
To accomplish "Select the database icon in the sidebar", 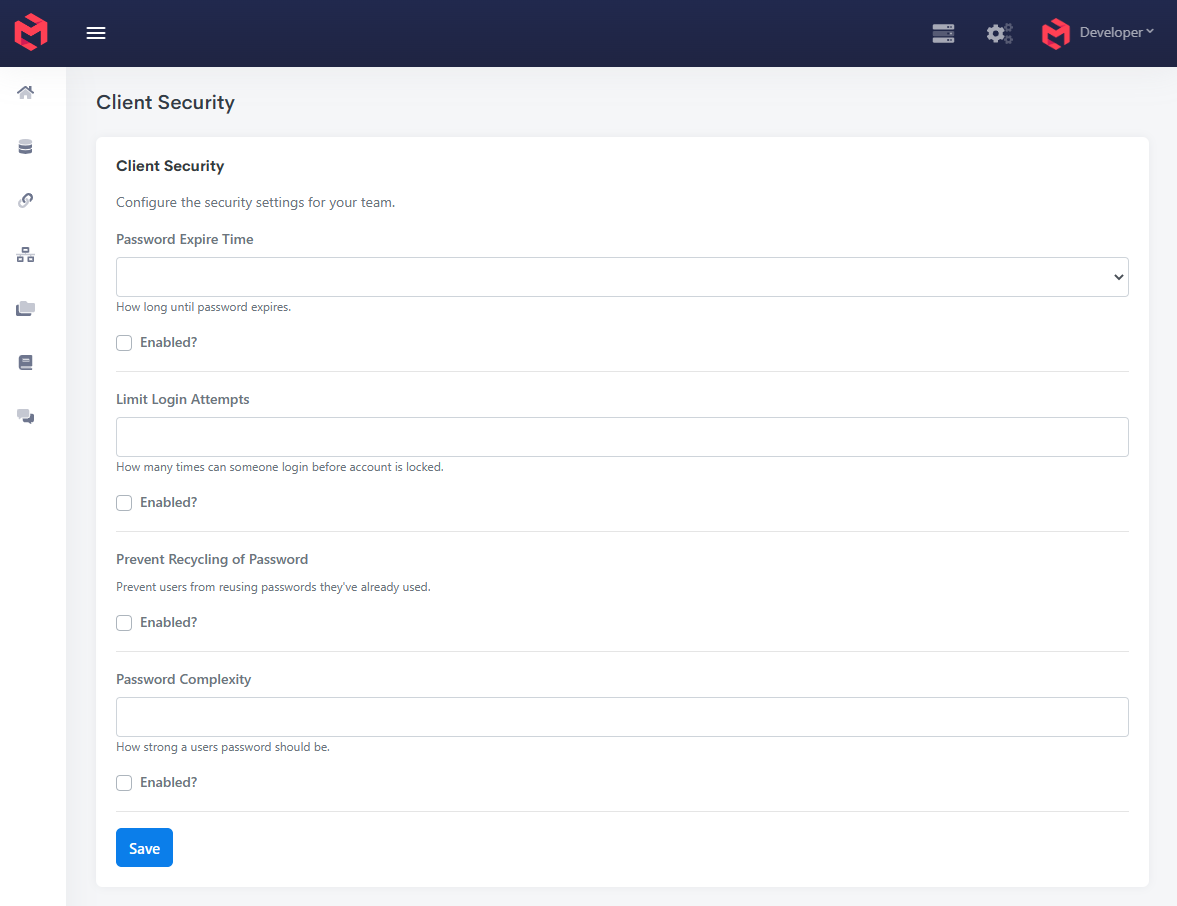I will click(25, 146).
